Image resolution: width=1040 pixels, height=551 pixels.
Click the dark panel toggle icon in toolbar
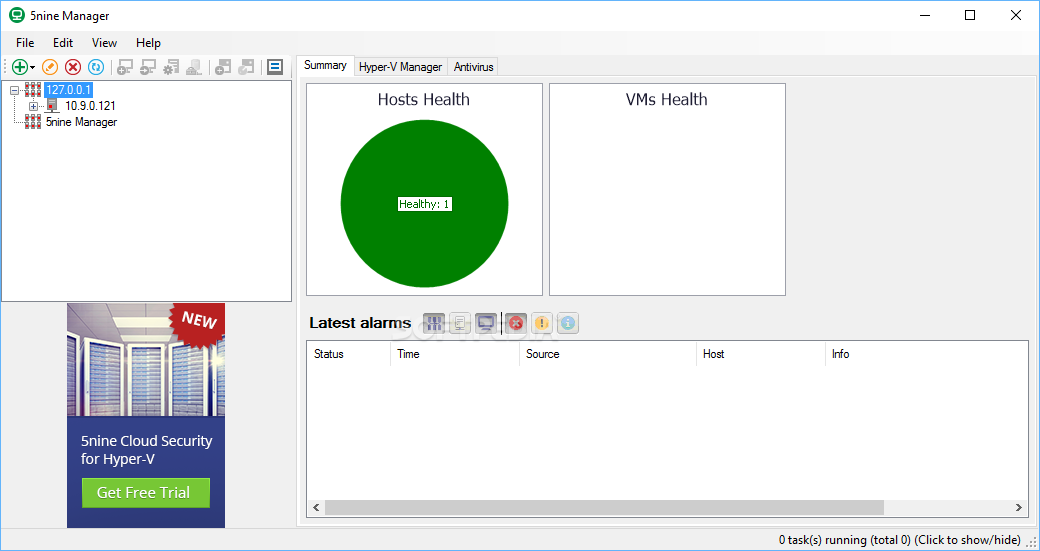coord(275,67)
